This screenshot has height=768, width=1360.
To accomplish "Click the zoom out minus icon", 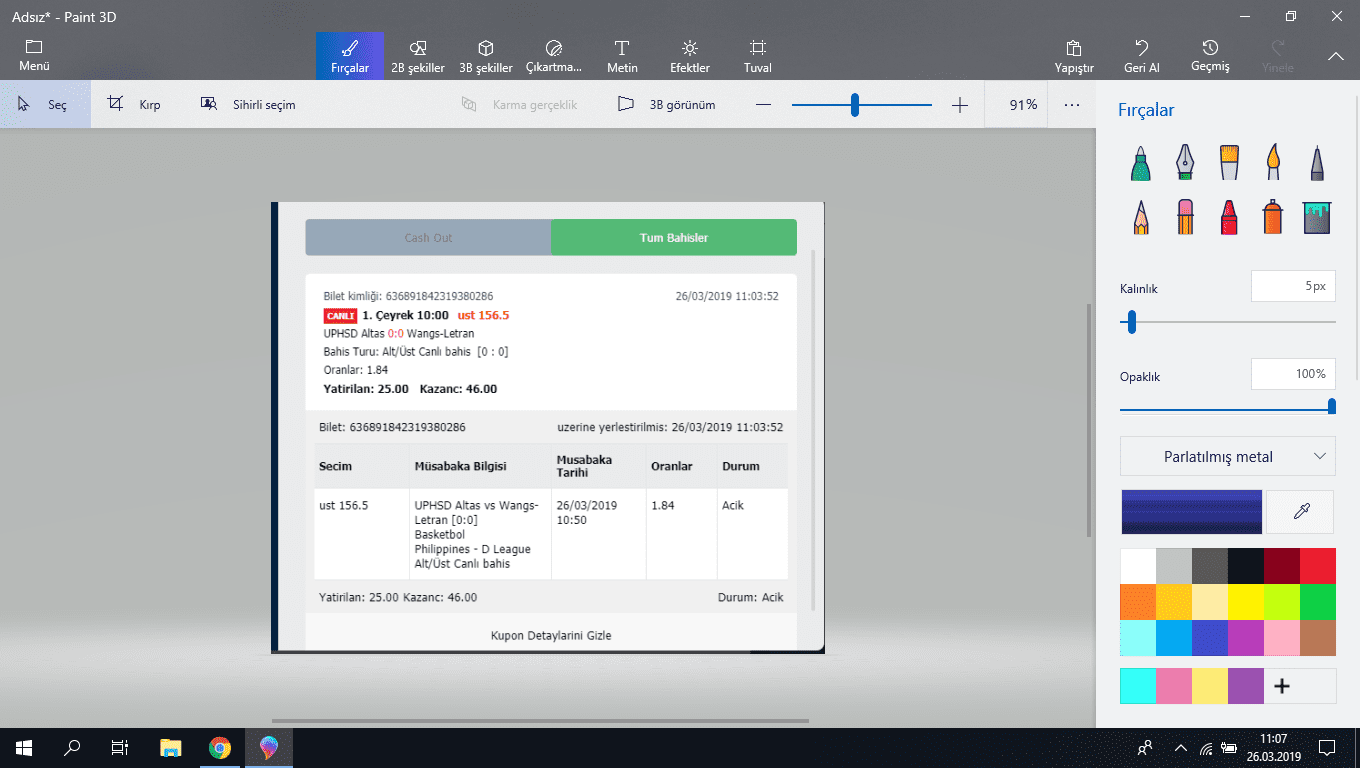I will pyautogui.click(x=764, y=105).
